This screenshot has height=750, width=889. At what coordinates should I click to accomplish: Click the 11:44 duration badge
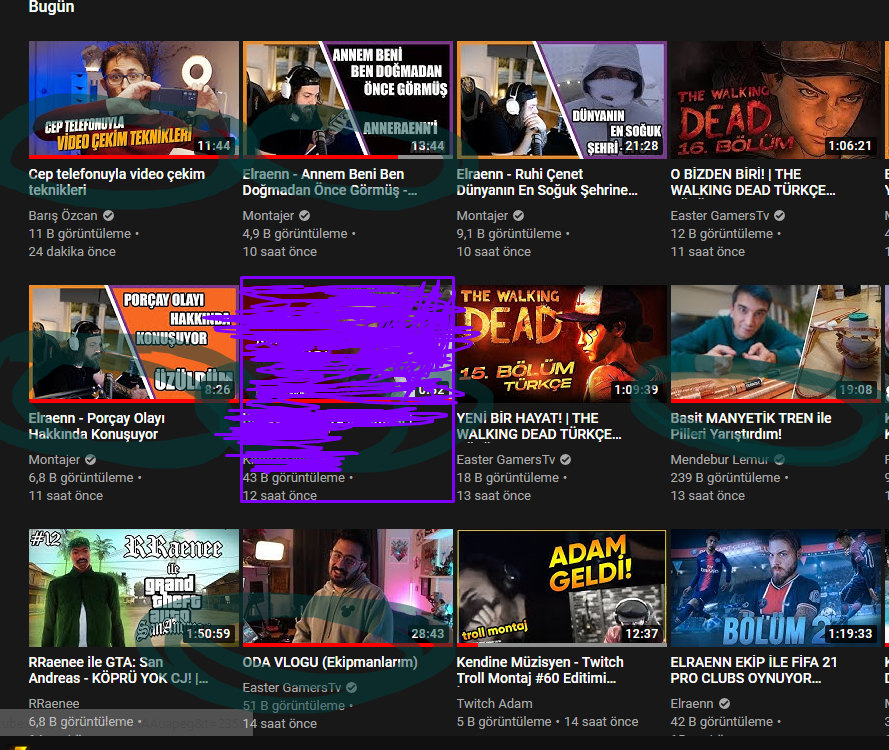214,146
